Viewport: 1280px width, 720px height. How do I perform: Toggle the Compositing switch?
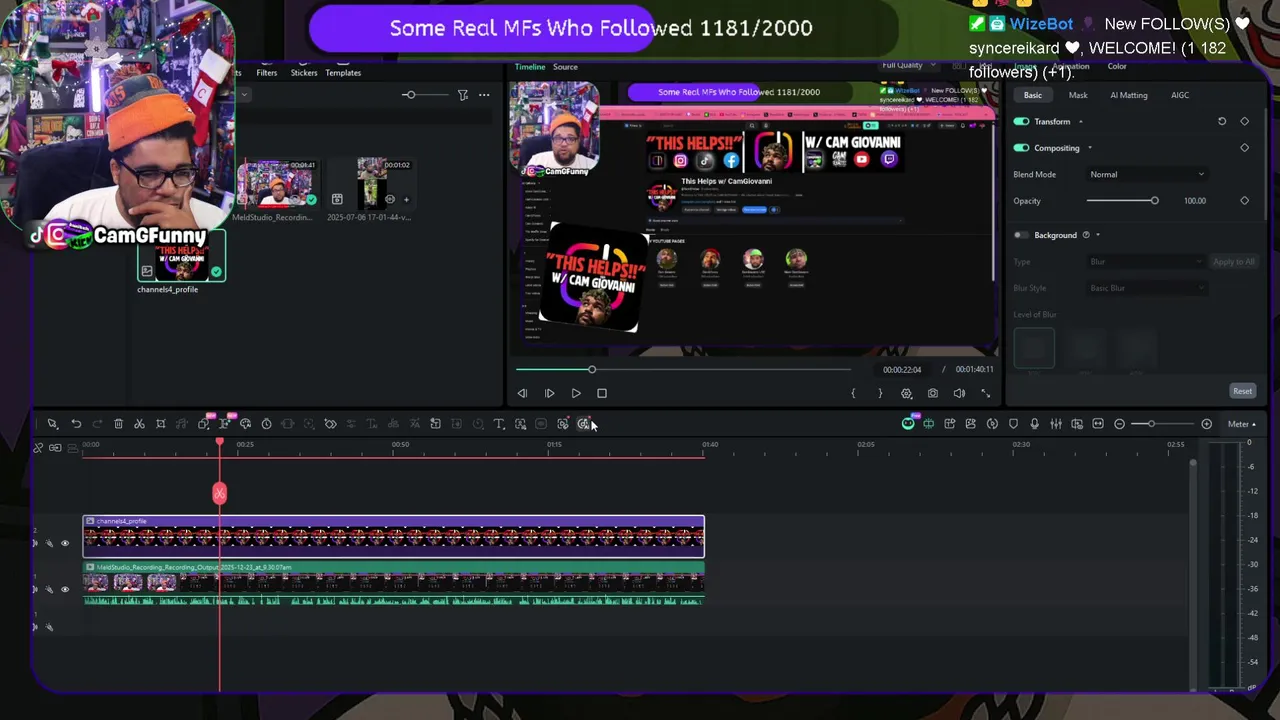pyautogui.click(x=1021, y=148)
